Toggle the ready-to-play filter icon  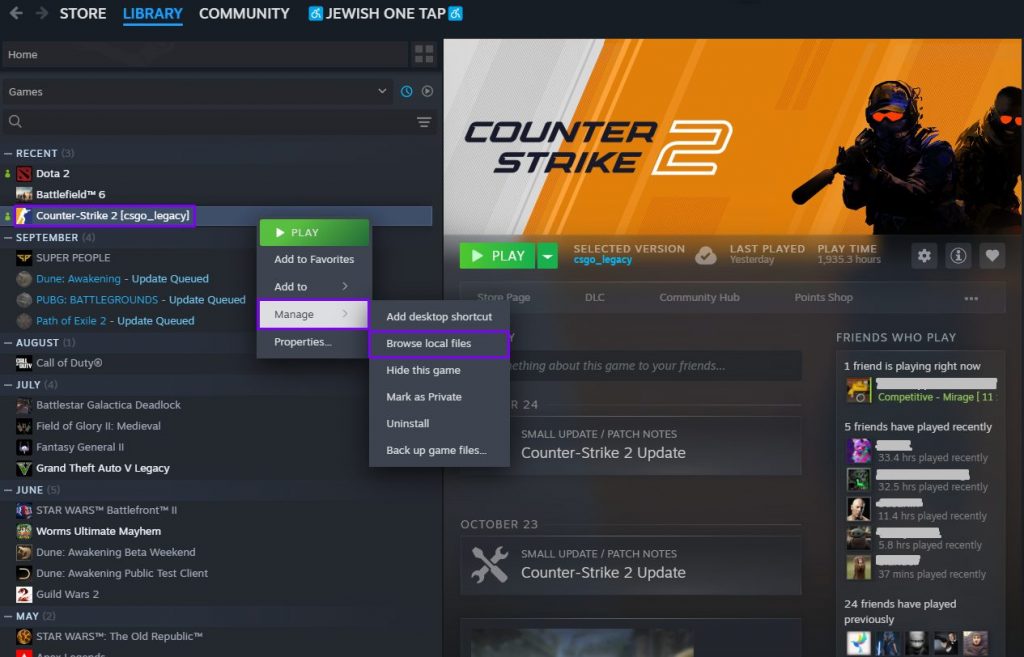coord(427,91)
